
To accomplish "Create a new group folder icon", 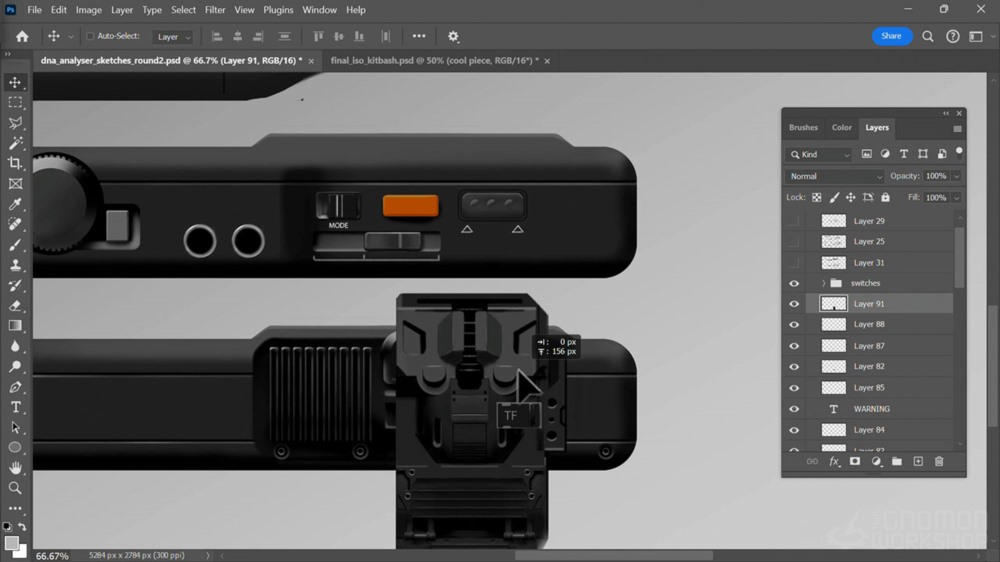I will pos(897,461).
